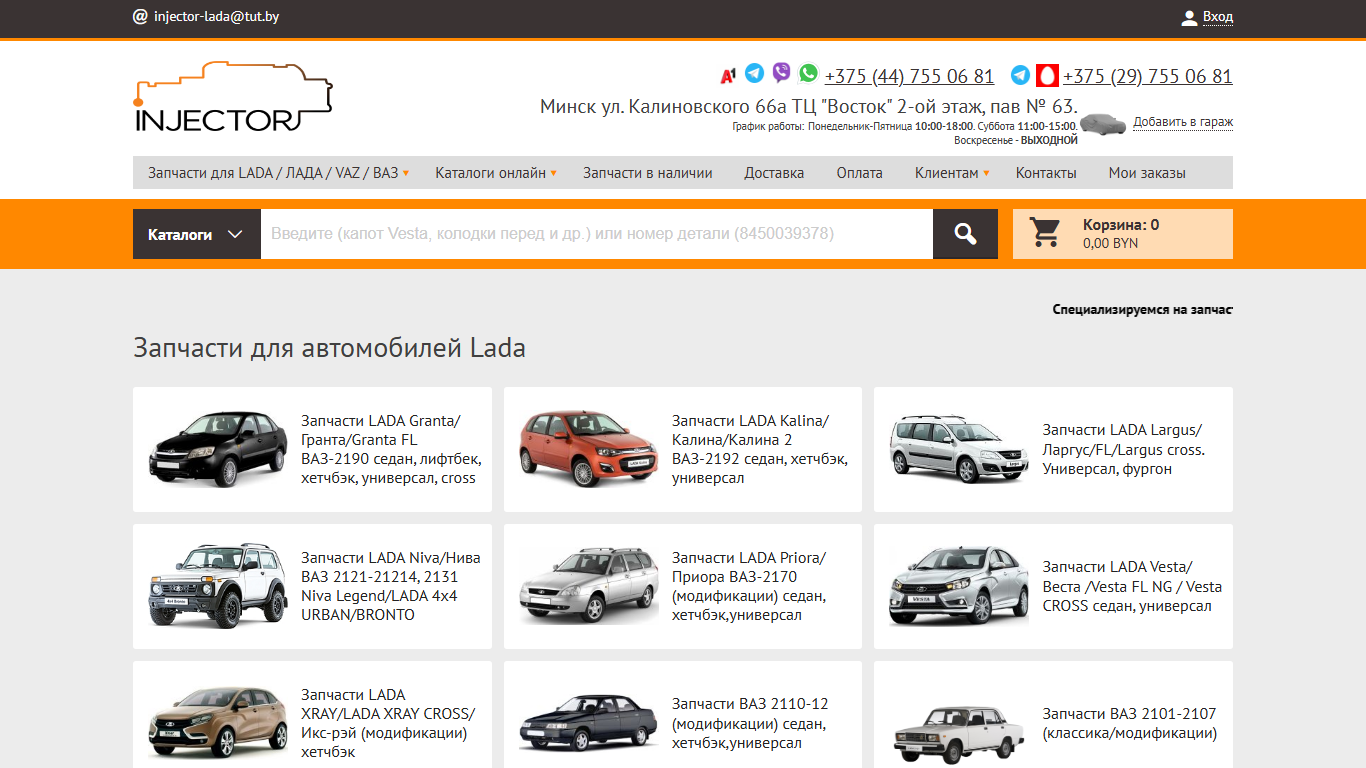The width and height of the screenshot is (1366, 768).
Task: Click the Запчасти для автомобилей Lada heading
Action: 329,348
